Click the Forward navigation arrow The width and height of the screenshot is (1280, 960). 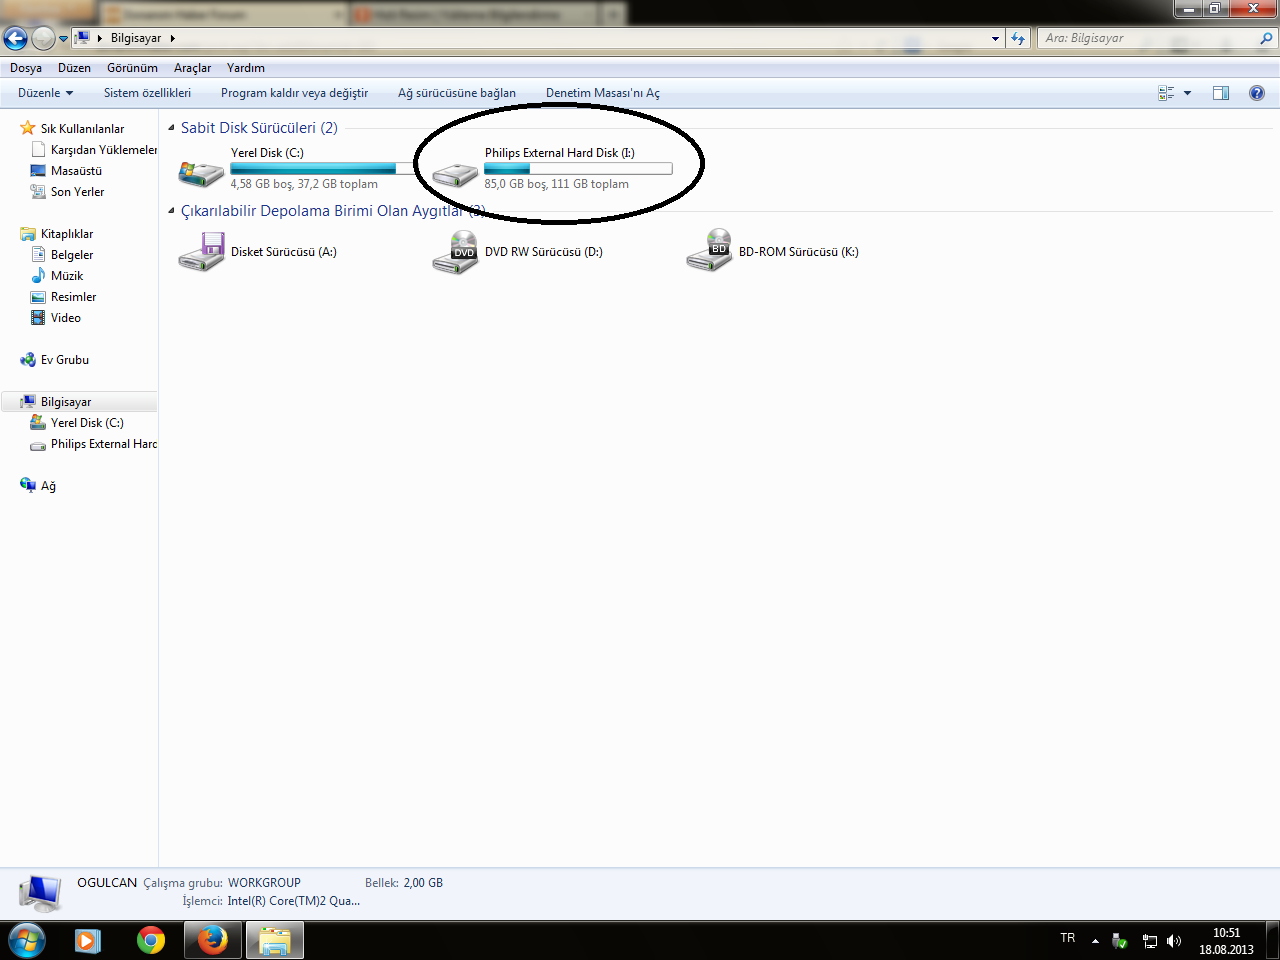[x=43, y=38]
